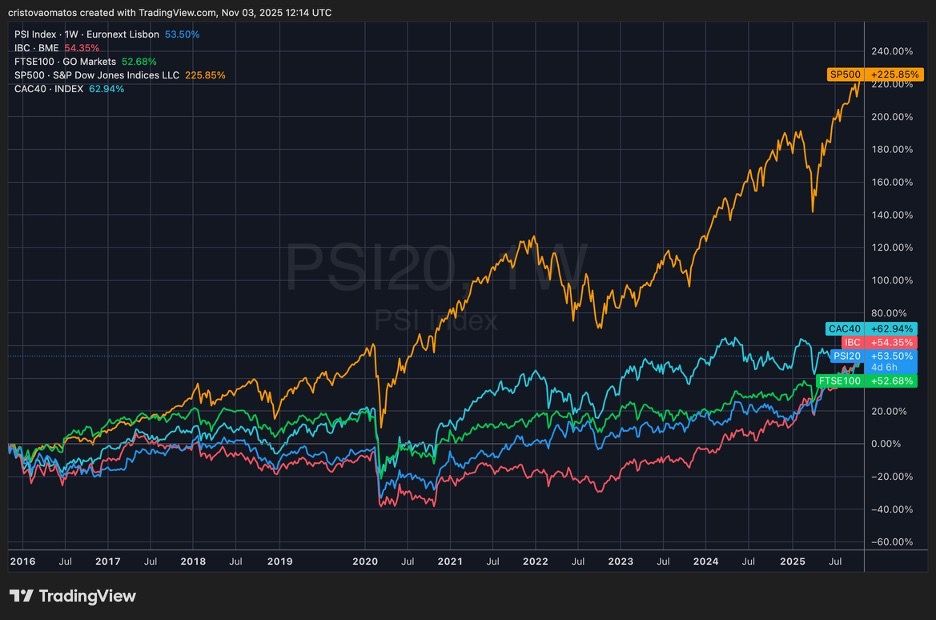
Task: Click the 2020 label on the time axis
Action: click(x=366, y=562)
